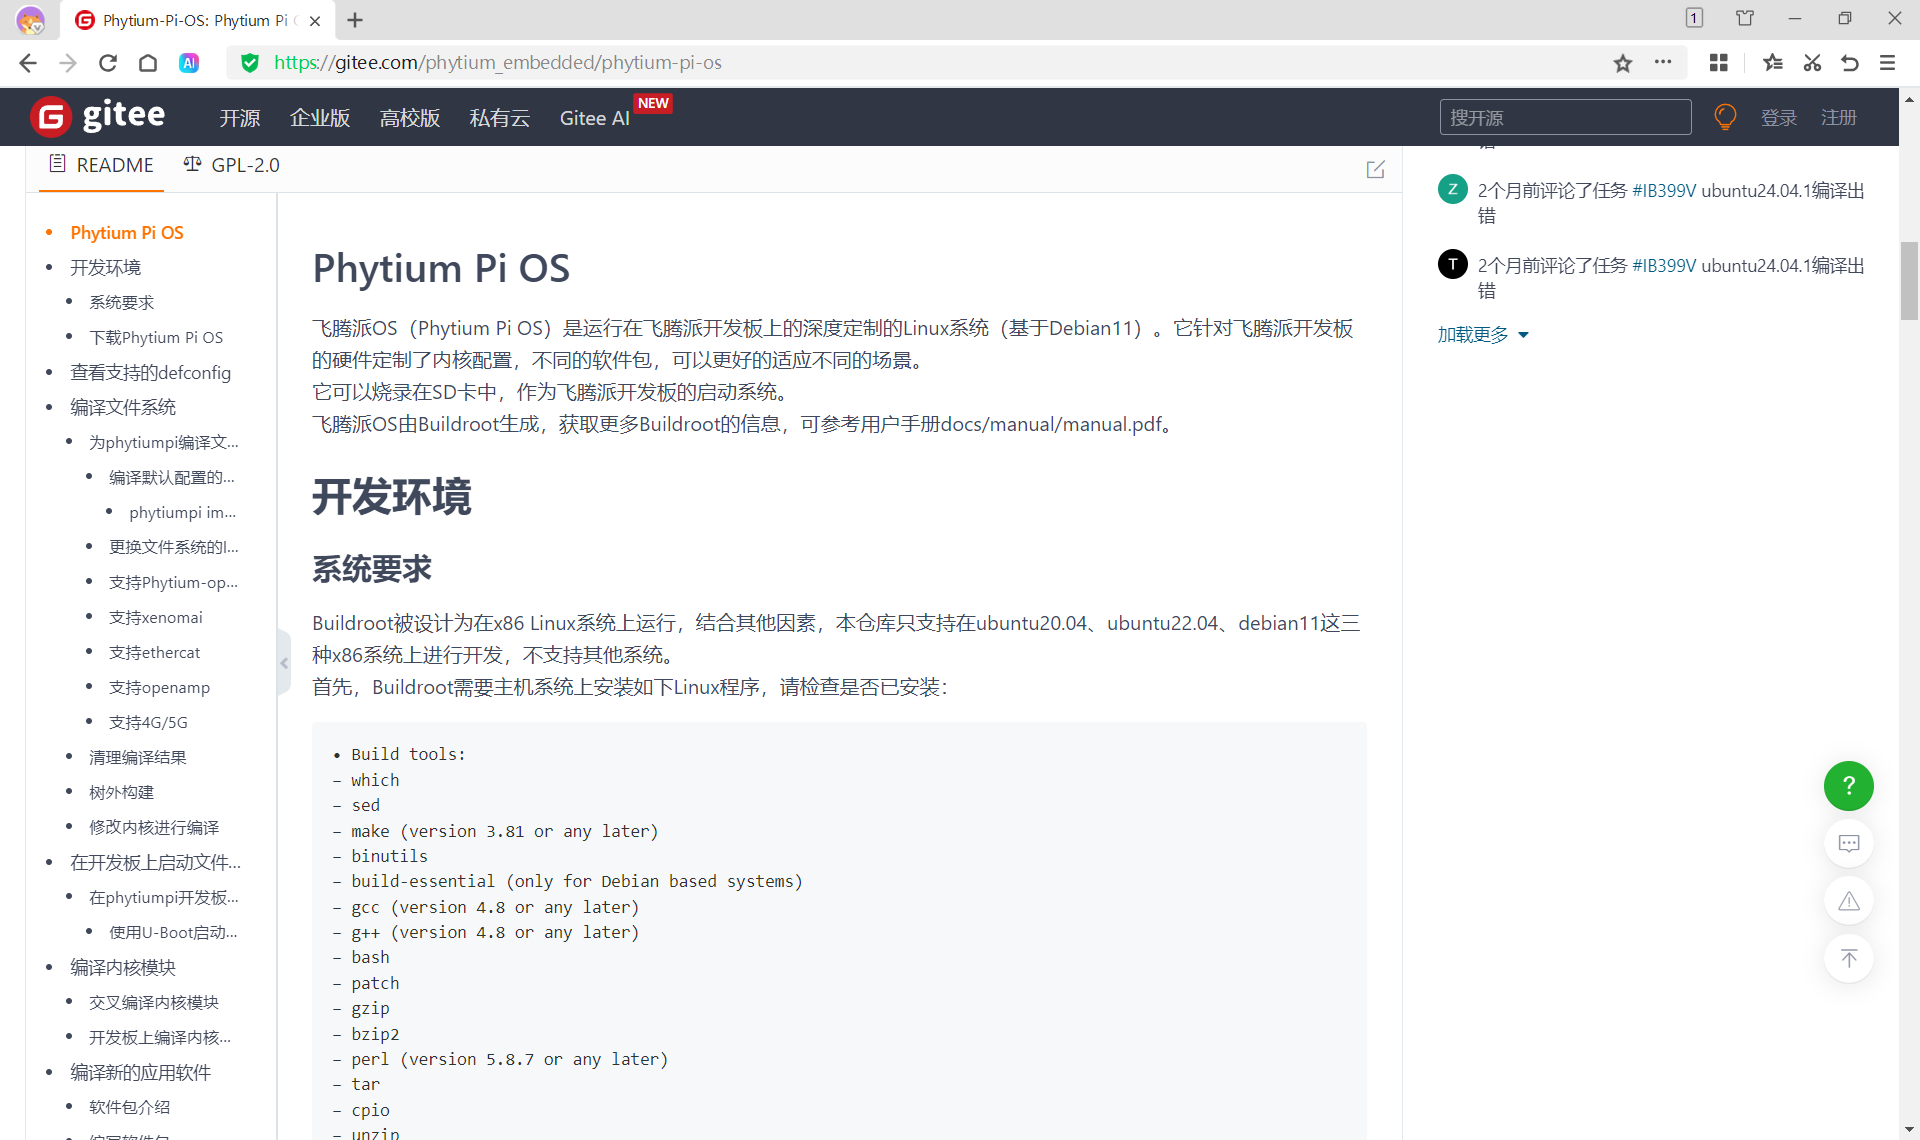Click the 搜开源 search field
Viewport: 1920px width, 1140px height.
pyautogui.click(x=1565, y=117)
